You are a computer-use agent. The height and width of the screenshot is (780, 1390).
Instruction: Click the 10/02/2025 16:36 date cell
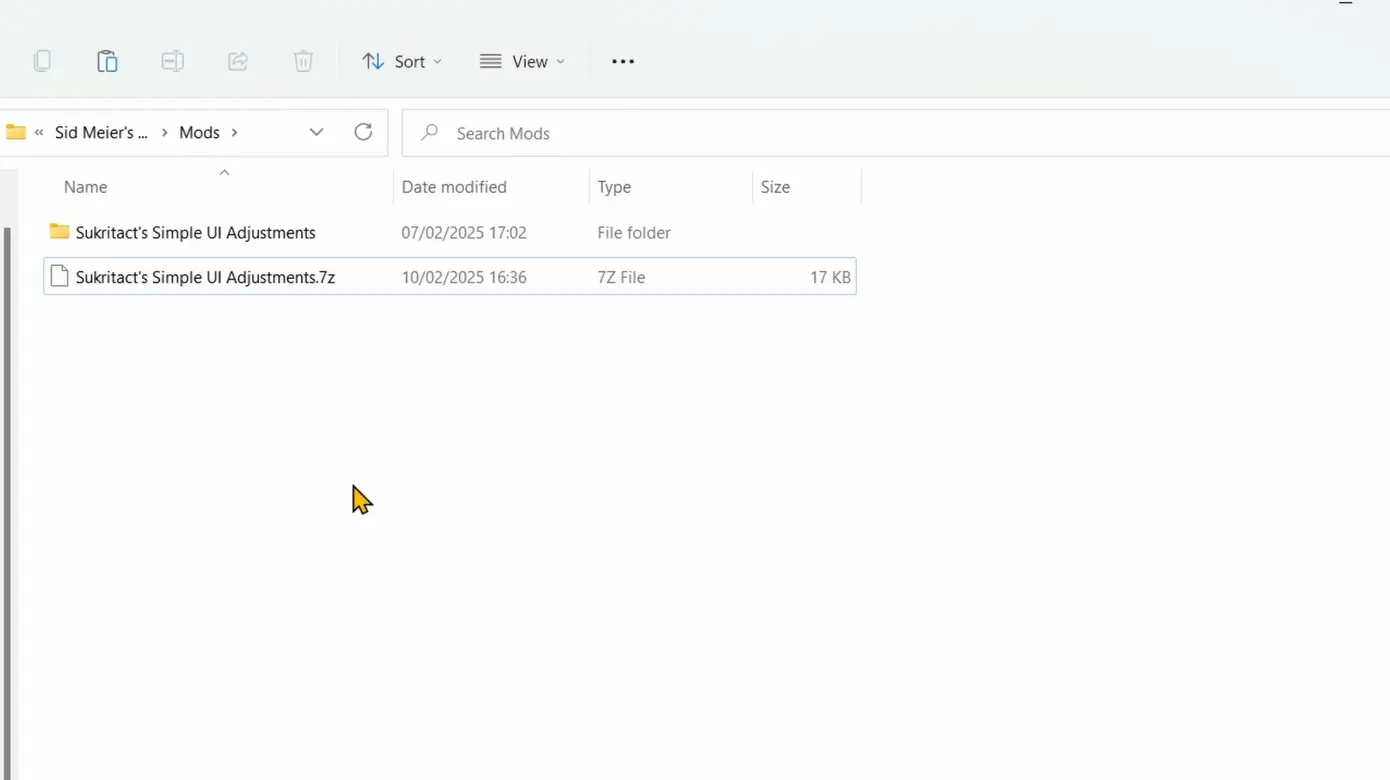point(464,277)
